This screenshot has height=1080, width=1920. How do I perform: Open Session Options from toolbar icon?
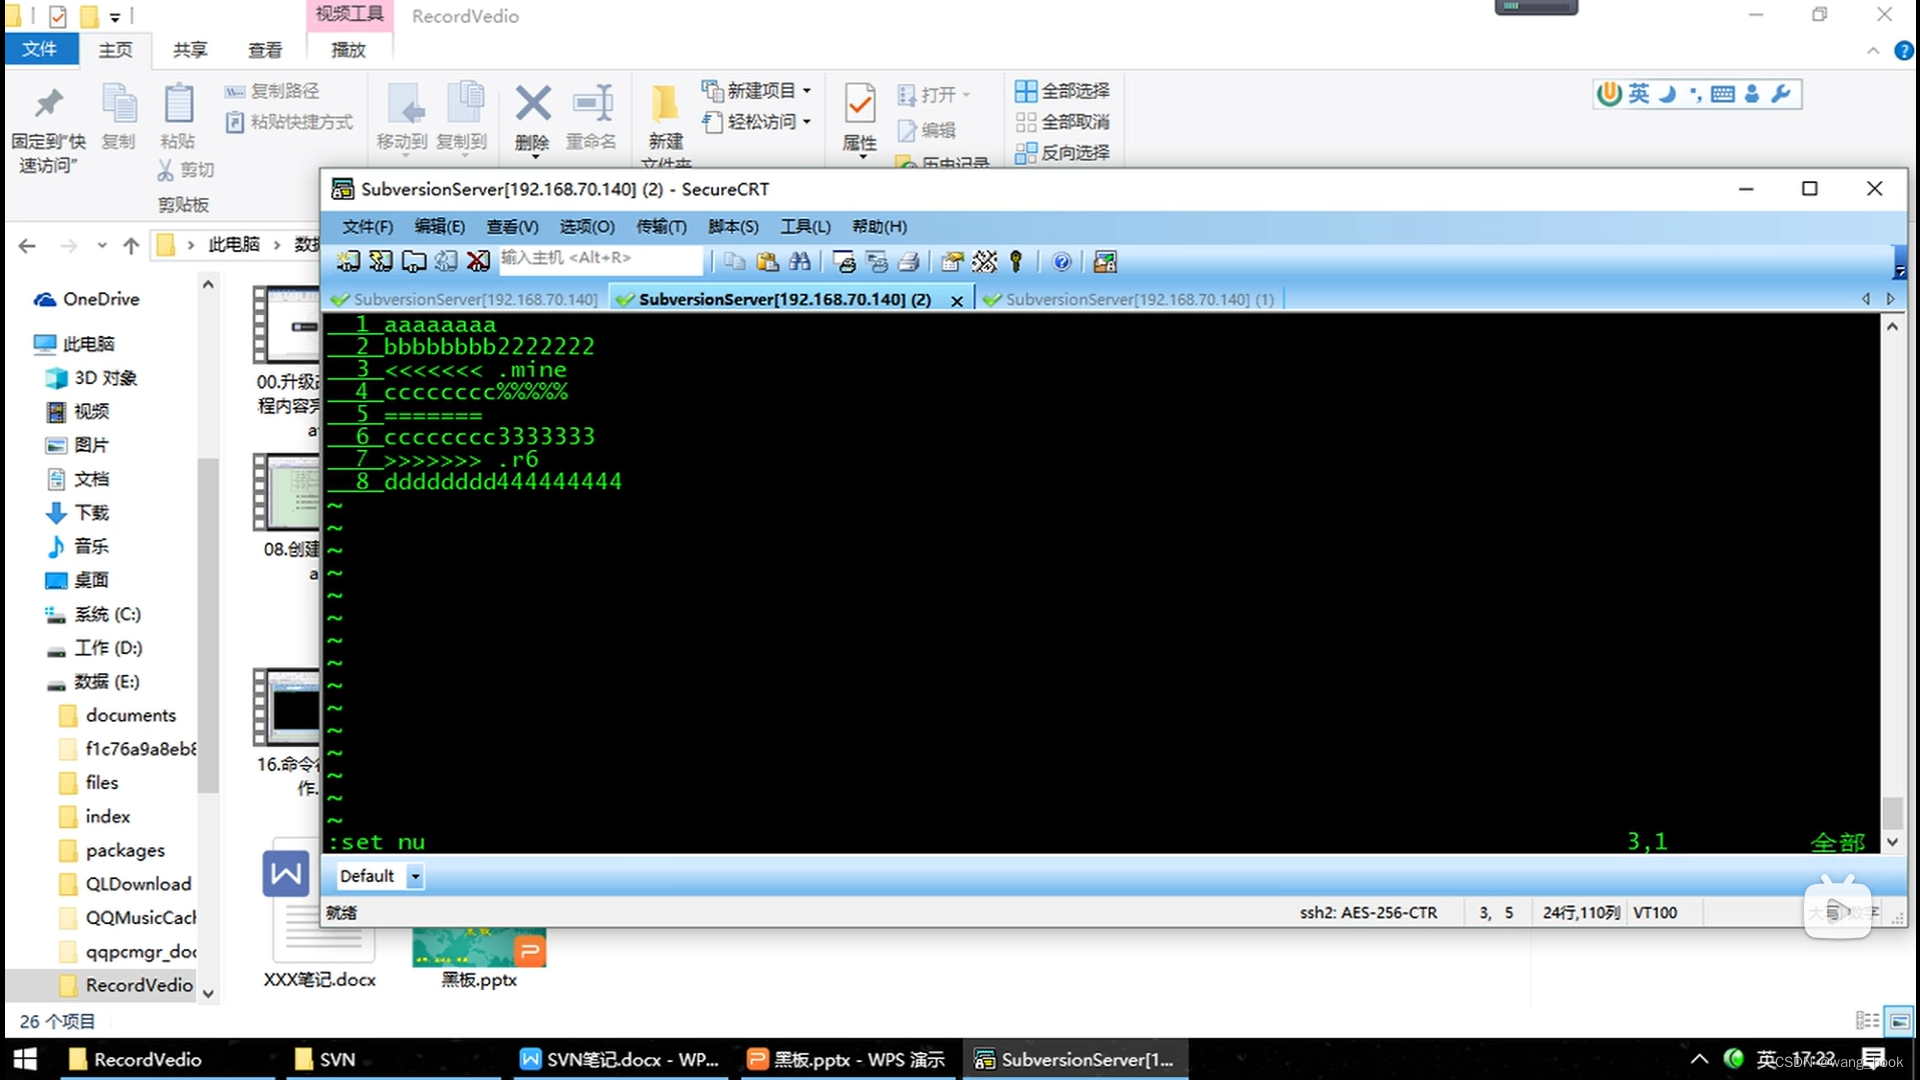coord(952,261)
